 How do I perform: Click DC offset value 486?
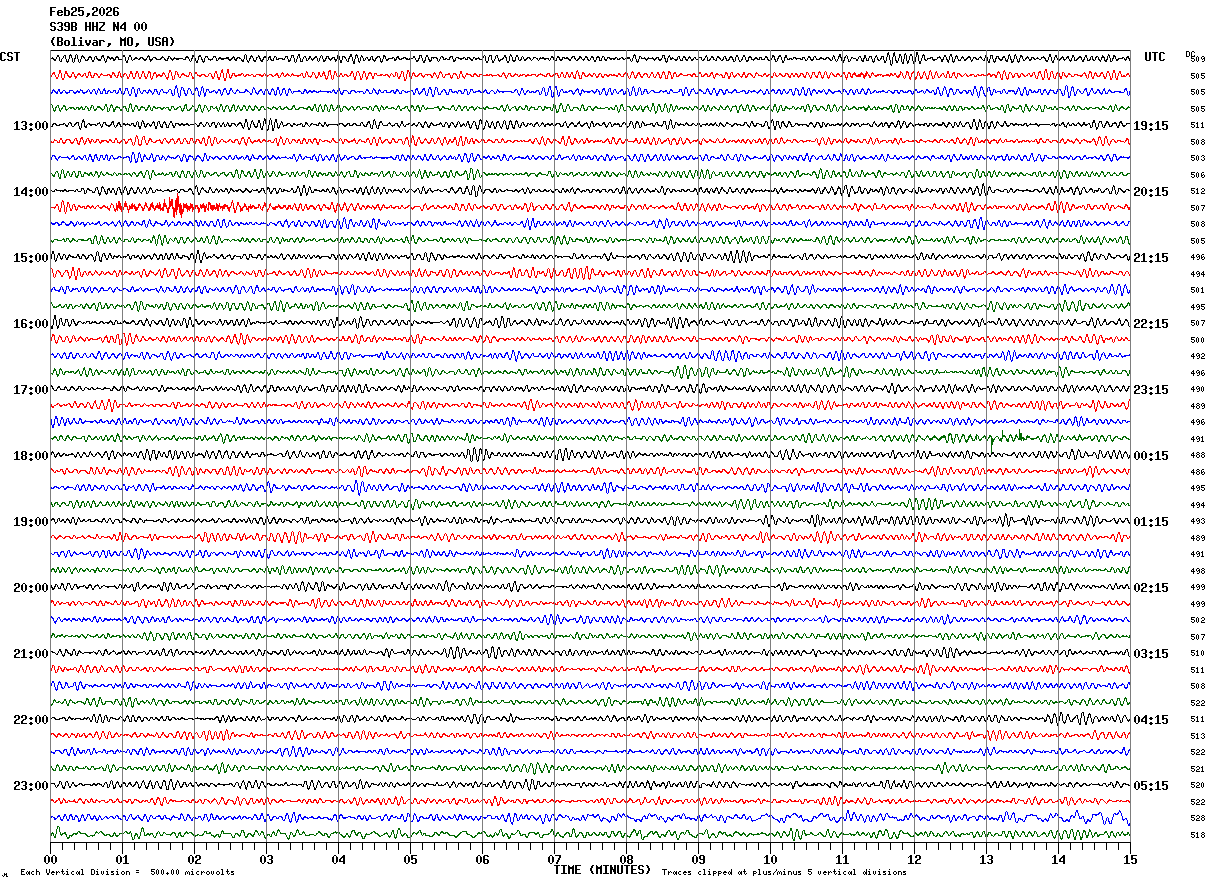point(1197,472)
